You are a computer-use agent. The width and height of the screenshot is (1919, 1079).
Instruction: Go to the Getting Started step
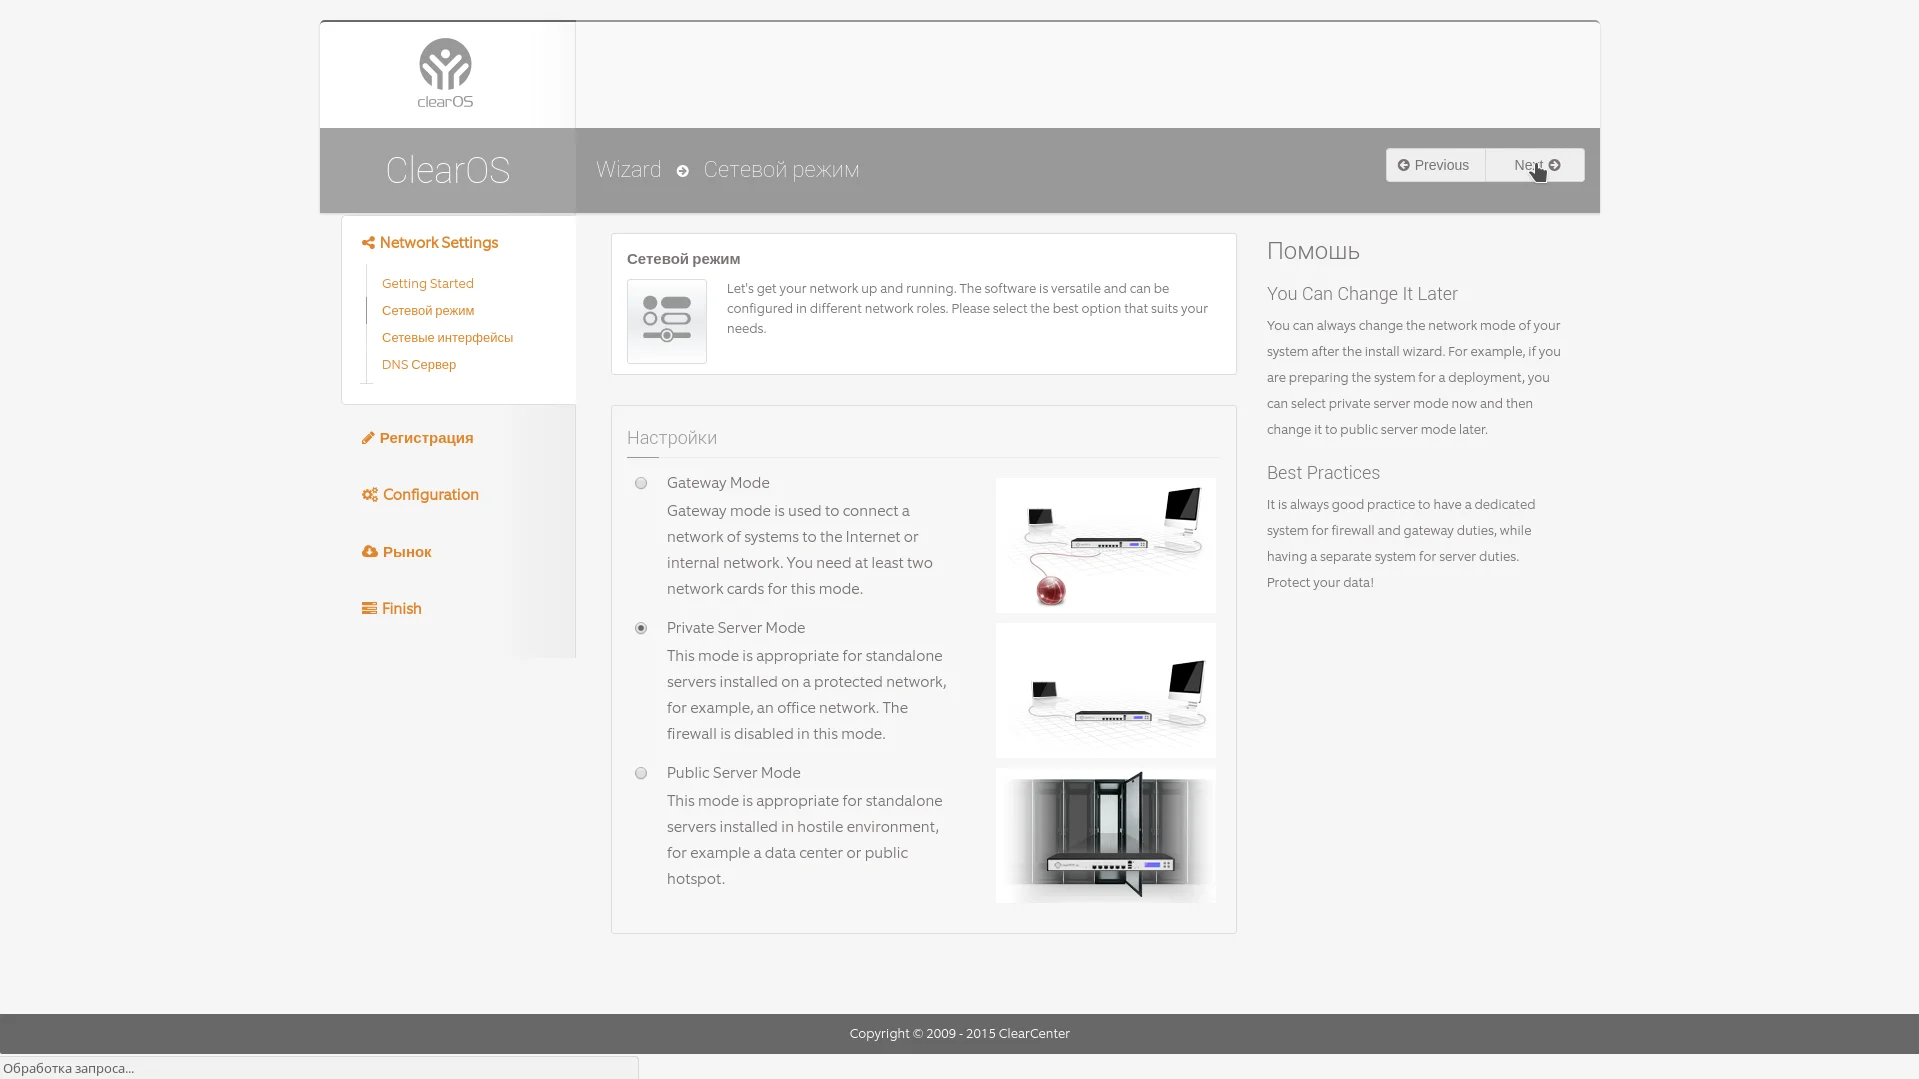(x=428, y=284)
